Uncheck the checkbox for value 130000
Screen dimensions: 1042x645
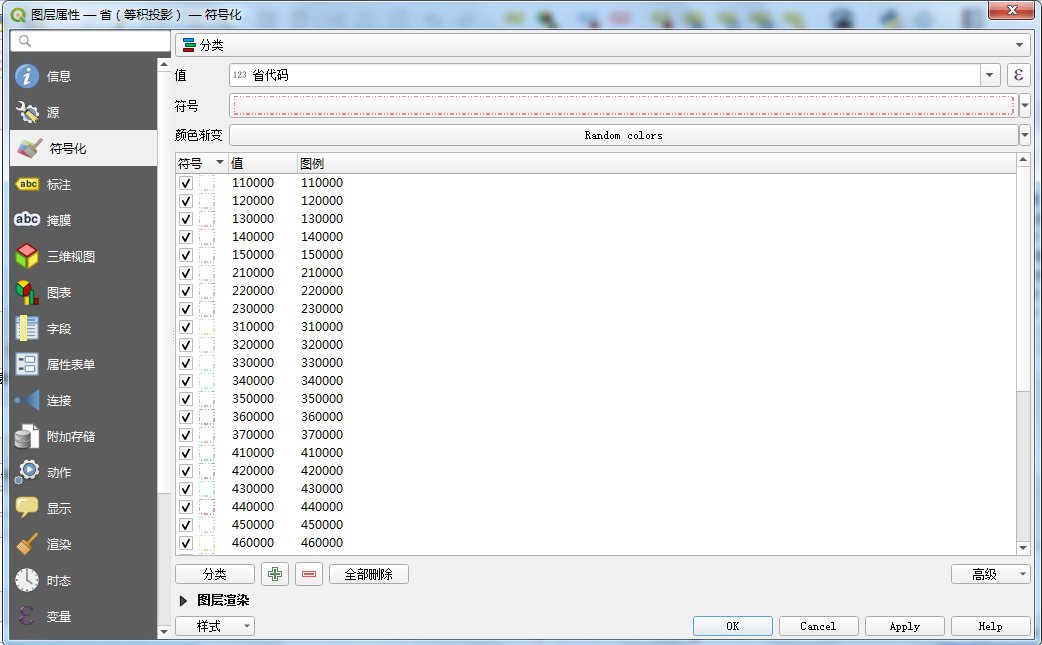pos(185,219)
